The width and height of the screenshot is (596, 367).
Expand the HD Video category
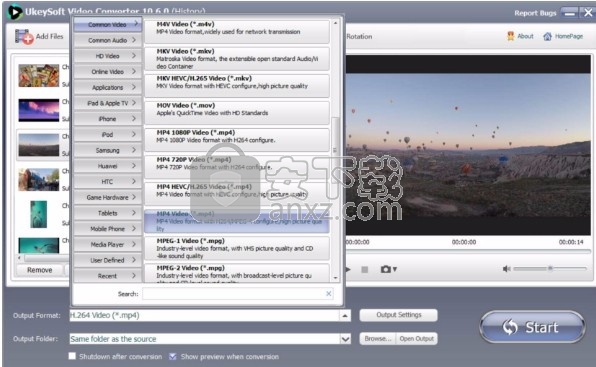coord(108,56)
